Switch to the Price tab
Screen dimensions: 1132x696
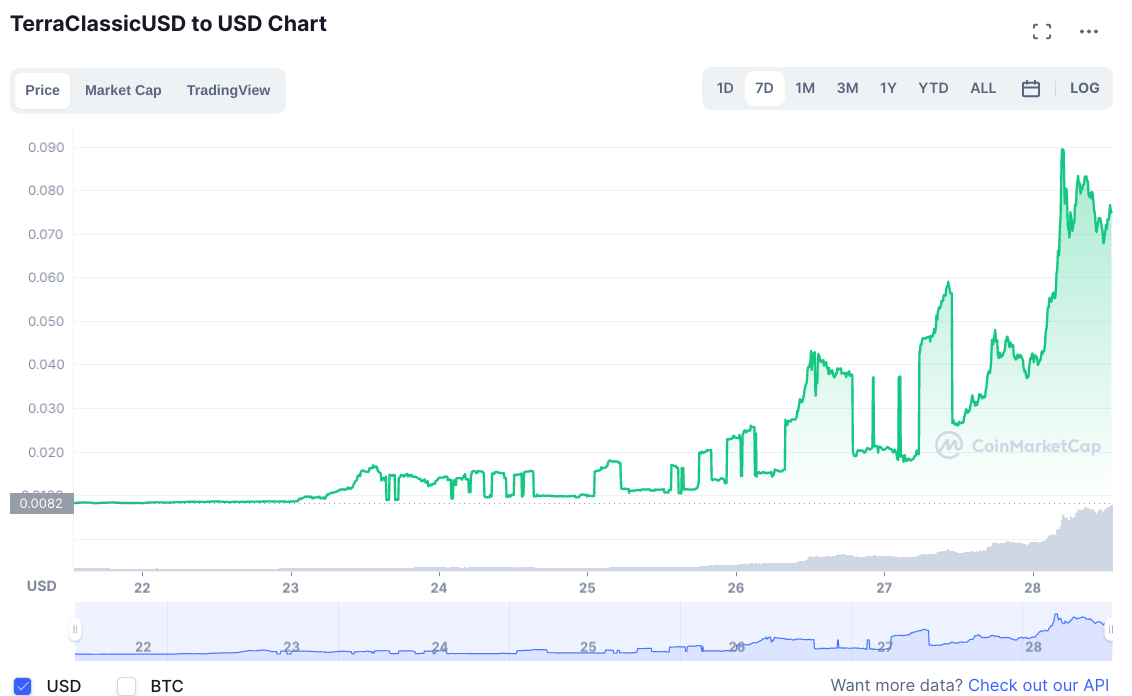[x=42, y=90]
